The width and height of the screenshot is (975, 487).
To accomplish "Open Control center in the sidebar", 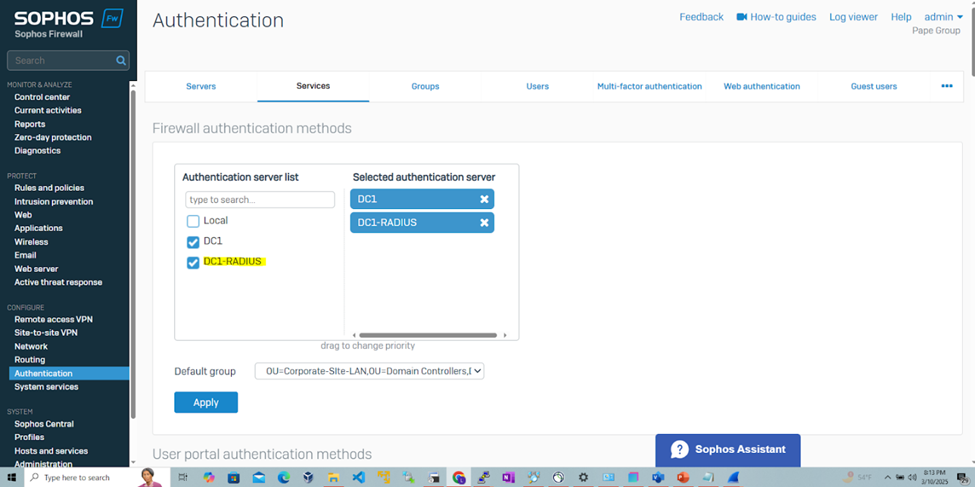I will [x=42, y=97].
